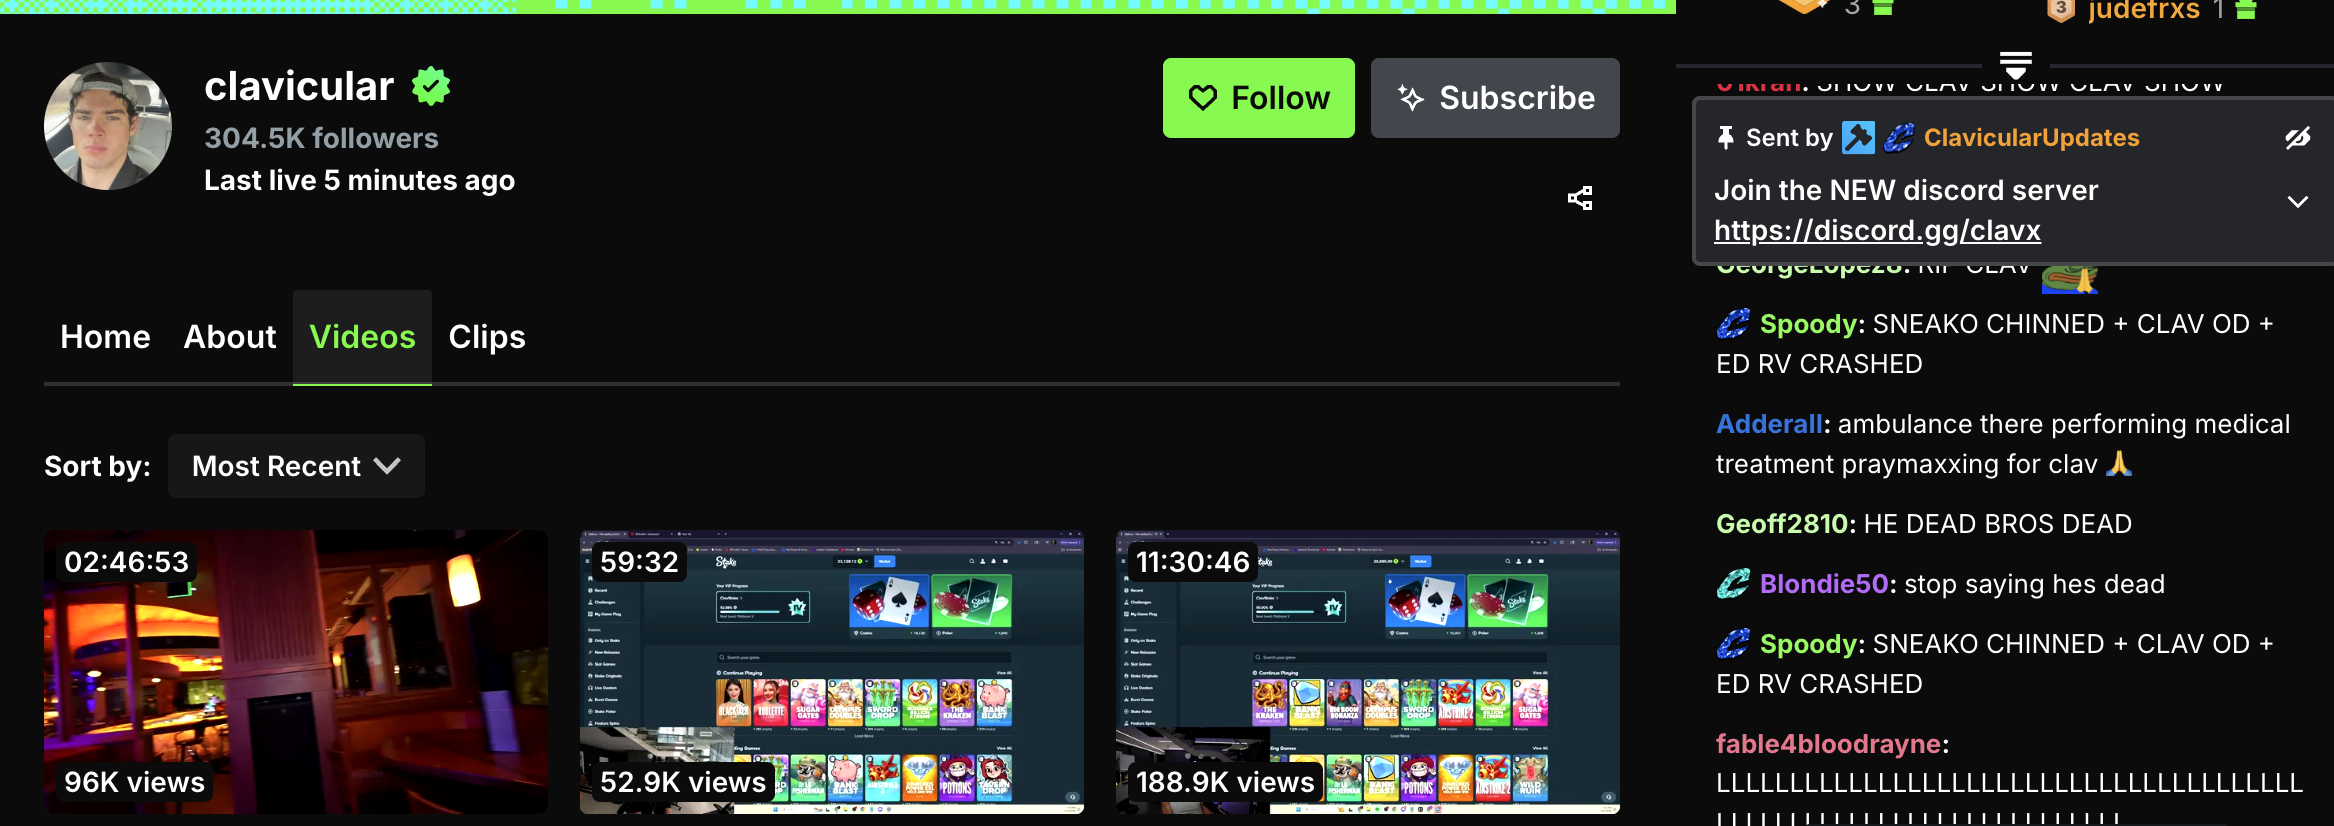Click the moderator badge next to ClavicularUpdates

[1858, 138]
